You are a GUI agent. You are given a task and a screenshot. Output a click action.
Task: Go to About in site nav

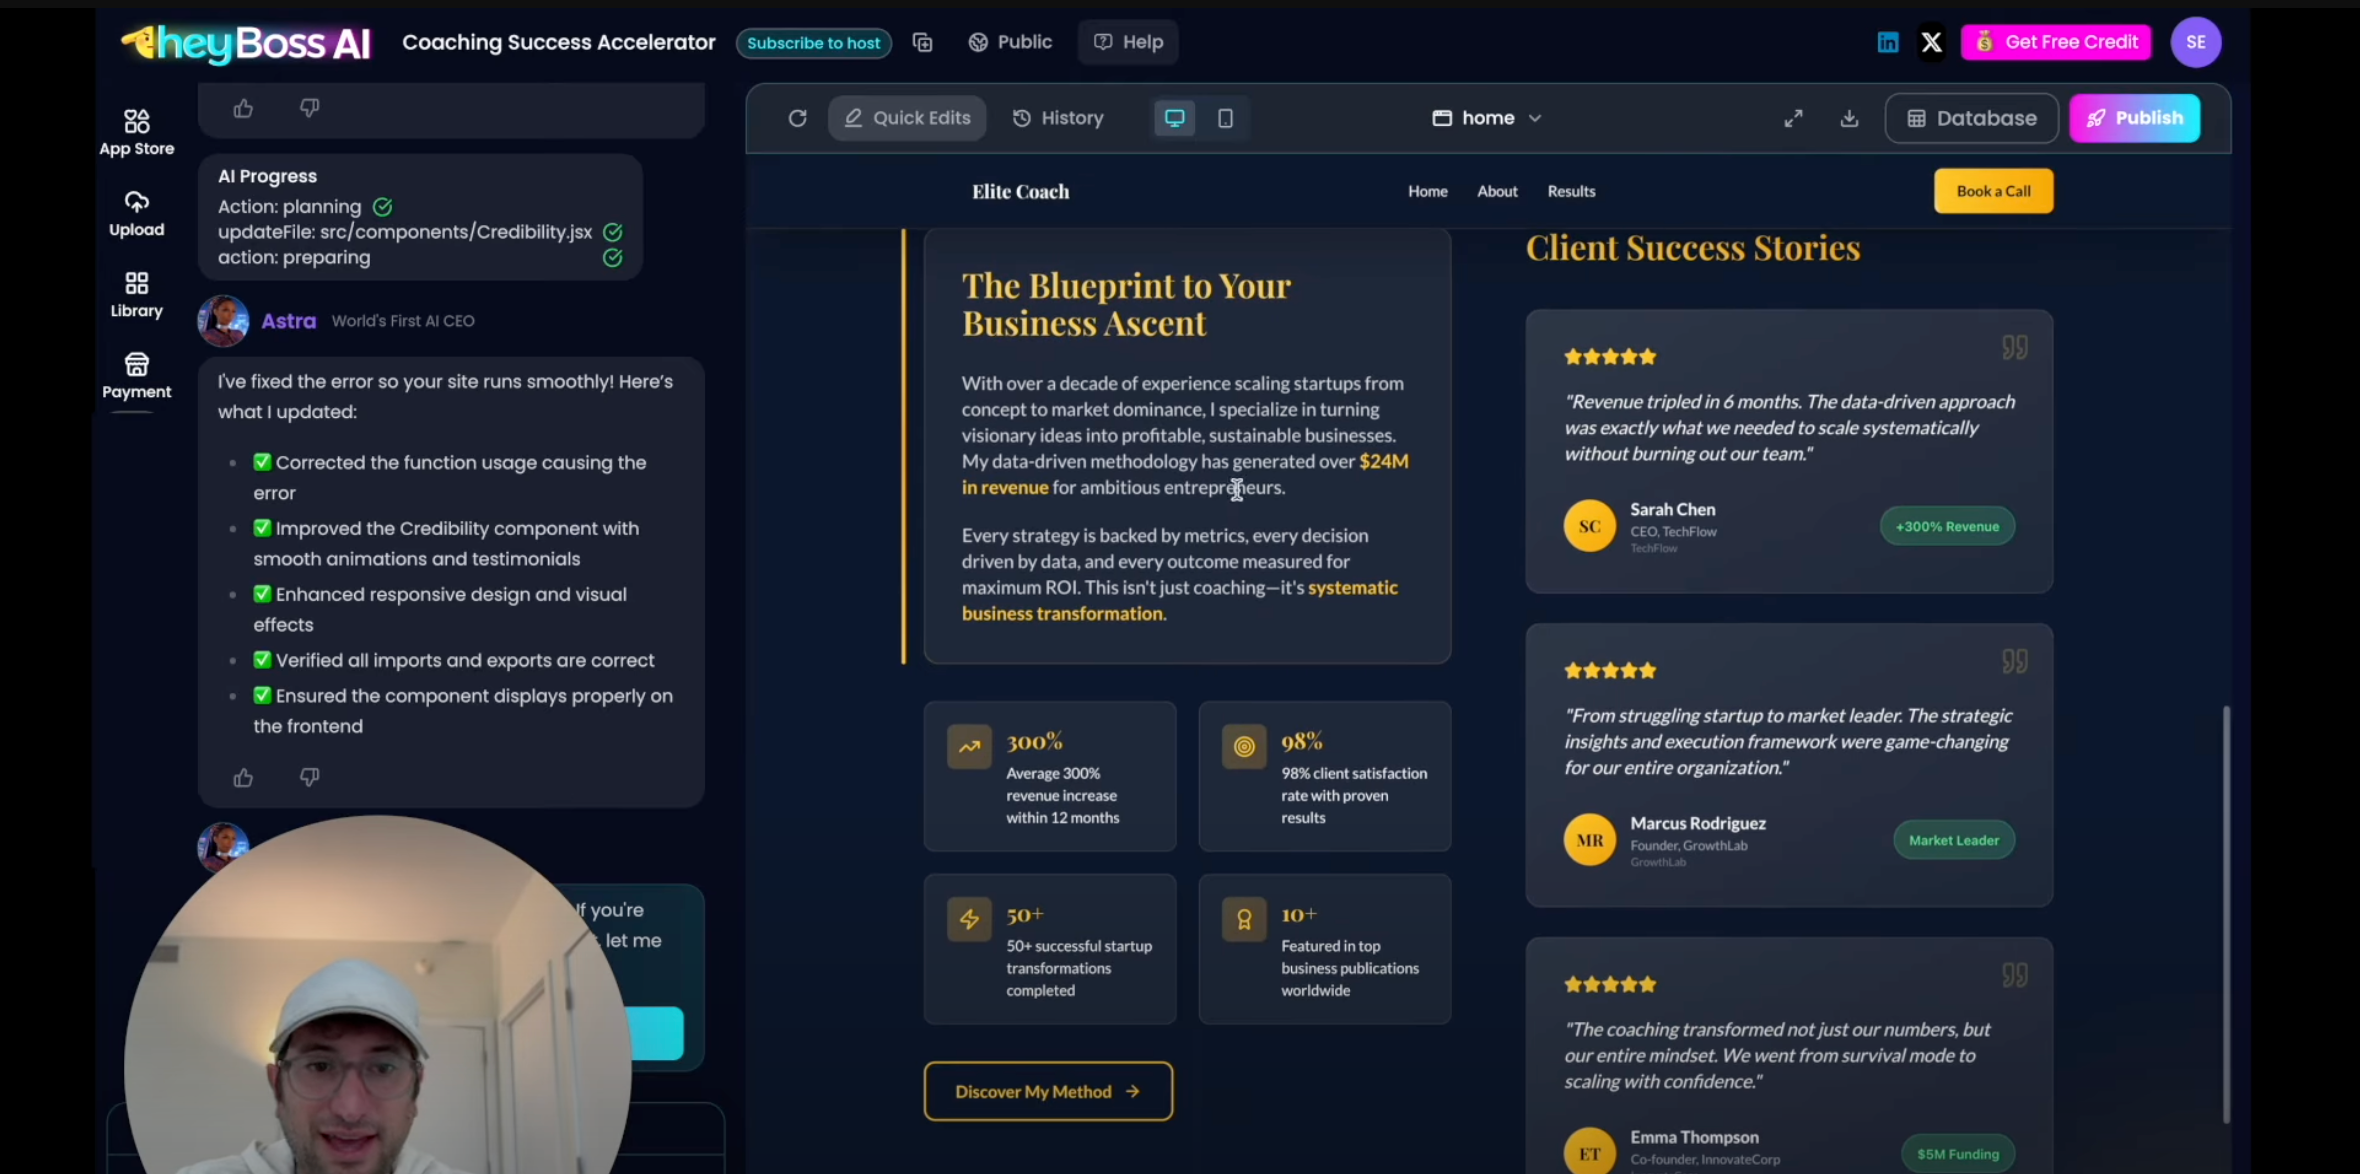[x=1497, y=191]
